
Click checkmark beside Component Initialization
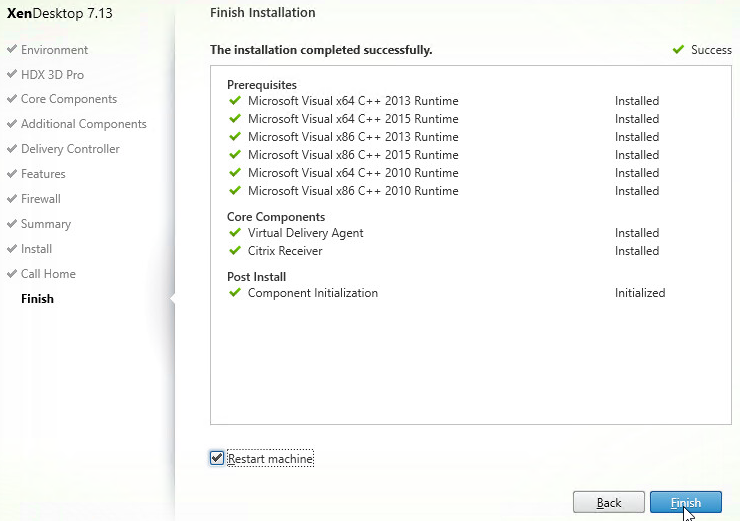click(x=235, y=293)
